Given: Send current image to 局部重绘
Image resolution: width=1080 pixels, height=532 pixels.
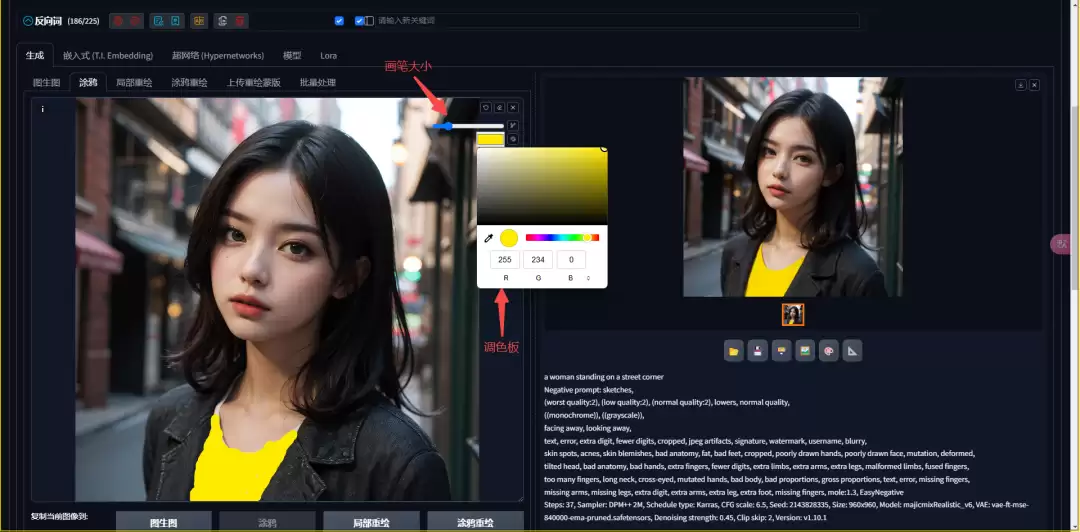Looking at the screenshot, I should [x=371, y=522].
